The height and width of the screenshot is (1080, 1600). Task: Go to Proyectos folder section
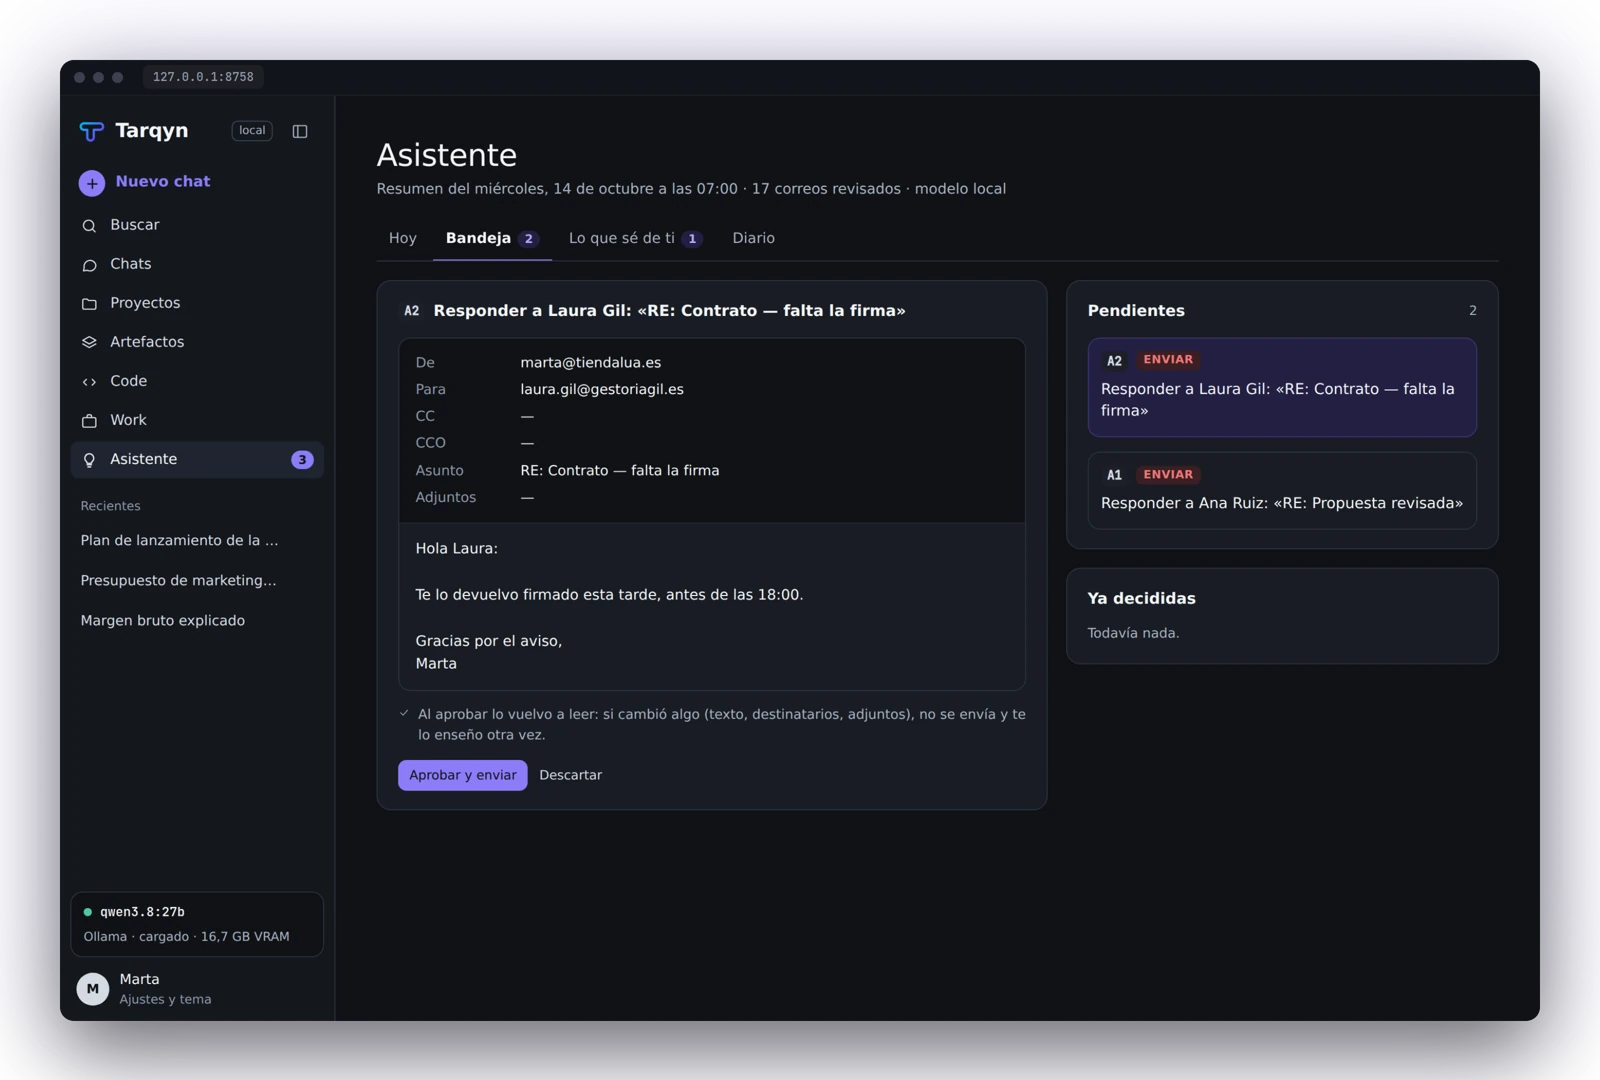click(197, 303)
